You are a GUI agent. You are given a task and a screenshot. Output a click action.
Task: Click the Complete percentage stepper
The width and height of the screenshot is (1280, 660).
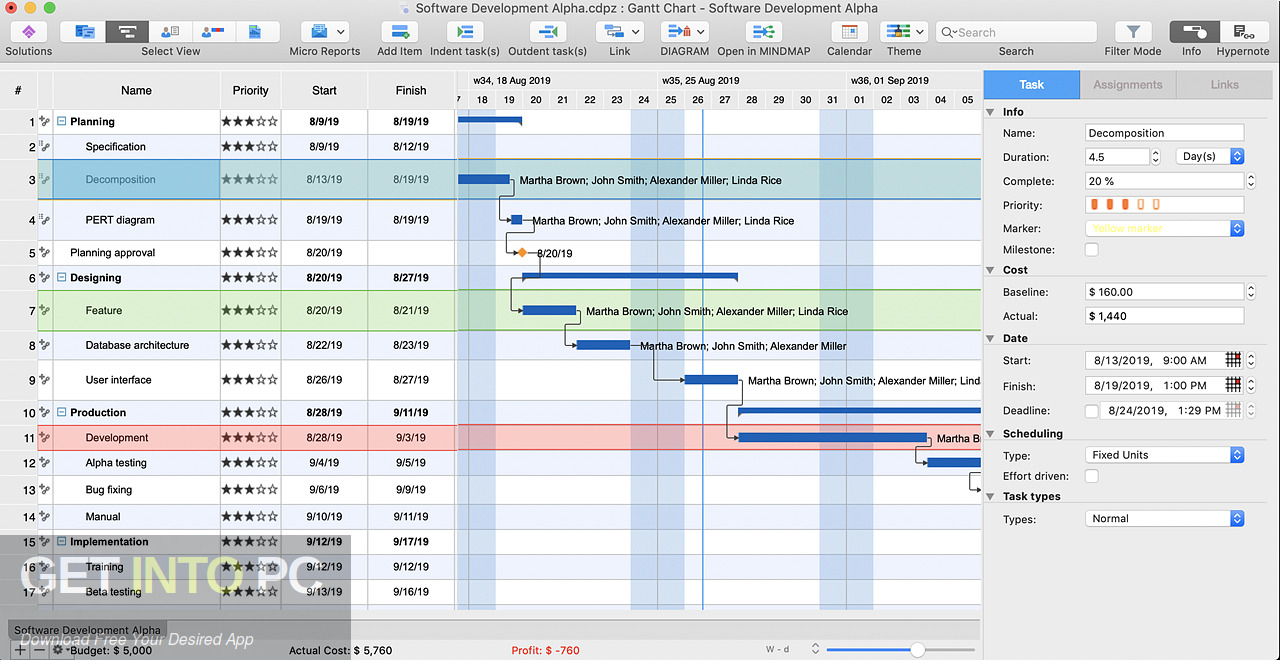tap(1251, 181)
